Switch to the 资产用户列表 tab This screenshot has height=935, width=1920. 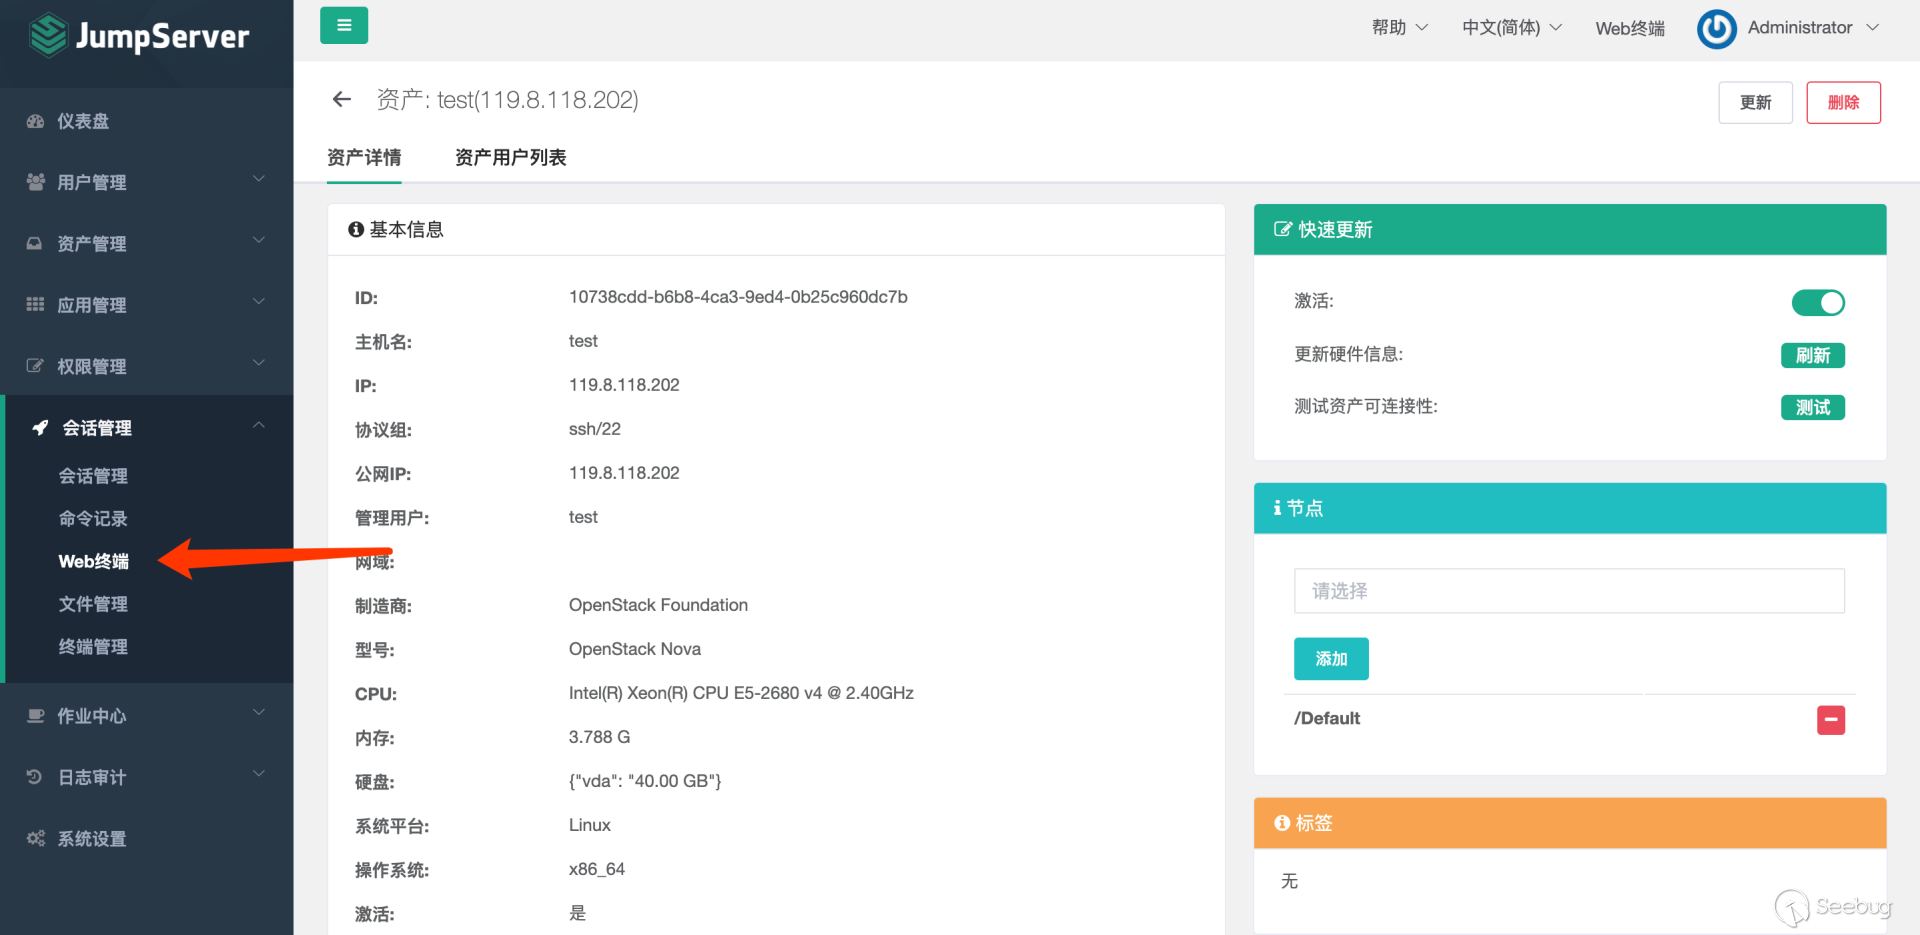[x=511, y=158]
